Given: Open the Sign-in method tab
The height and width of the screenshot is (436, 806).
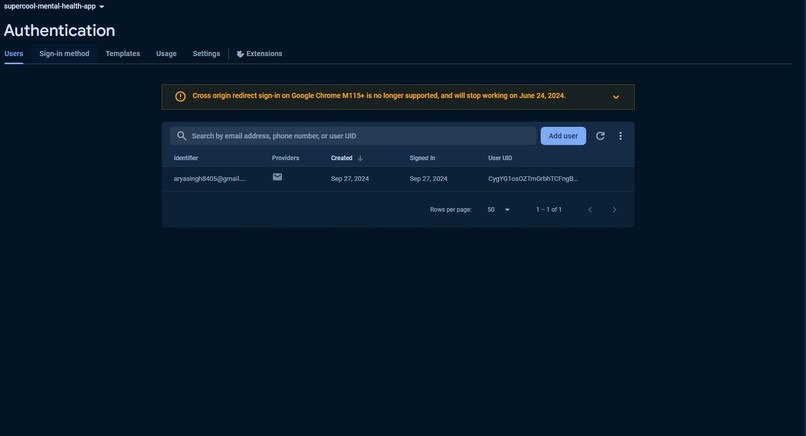Looking at the screenshot, I should click(x=64, y=53).
